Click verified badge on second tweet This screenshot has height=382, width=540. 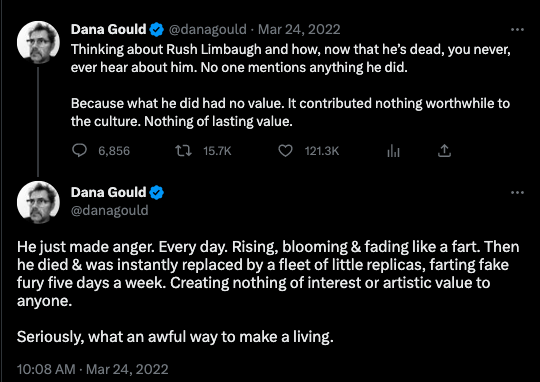(157, 193)
